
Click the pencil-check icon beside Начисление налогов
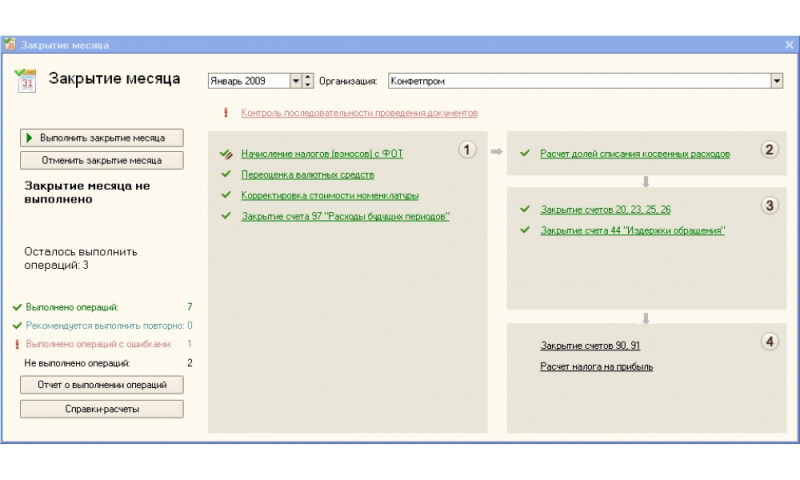(226, 154)
